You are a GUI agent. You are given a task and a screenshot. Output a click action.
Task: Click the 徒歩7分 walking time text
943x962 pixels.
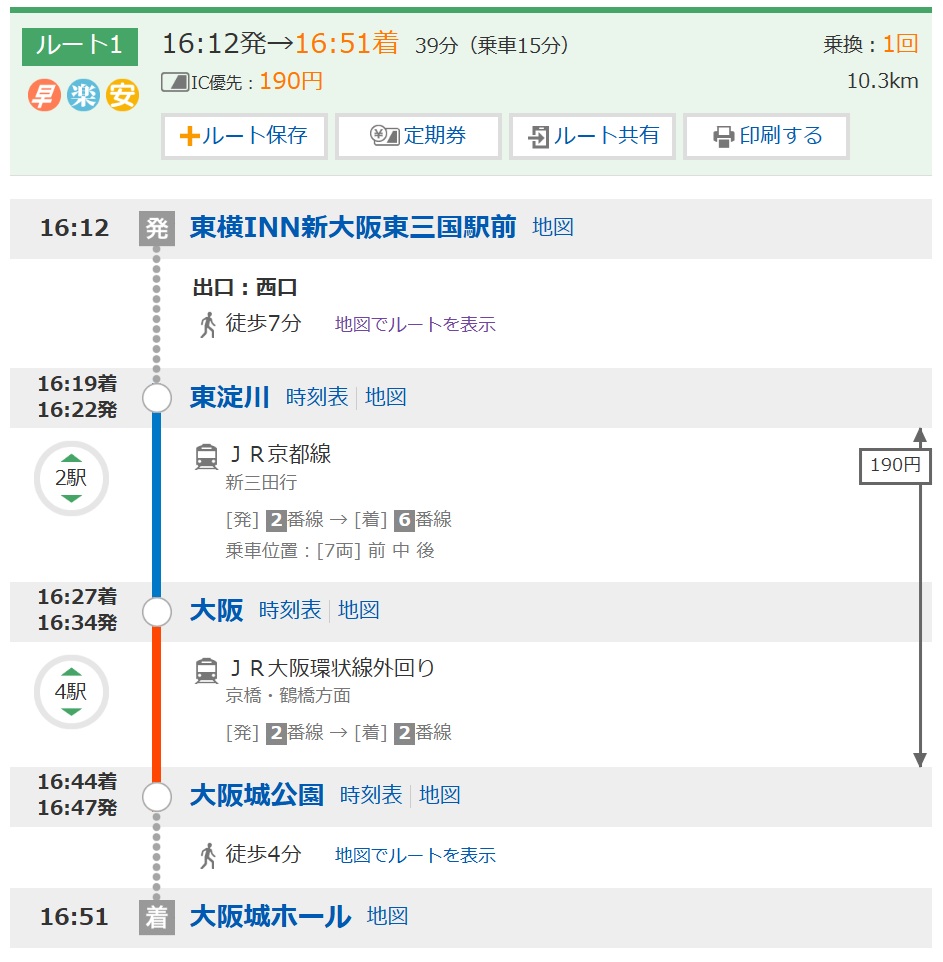coord(263,323)
